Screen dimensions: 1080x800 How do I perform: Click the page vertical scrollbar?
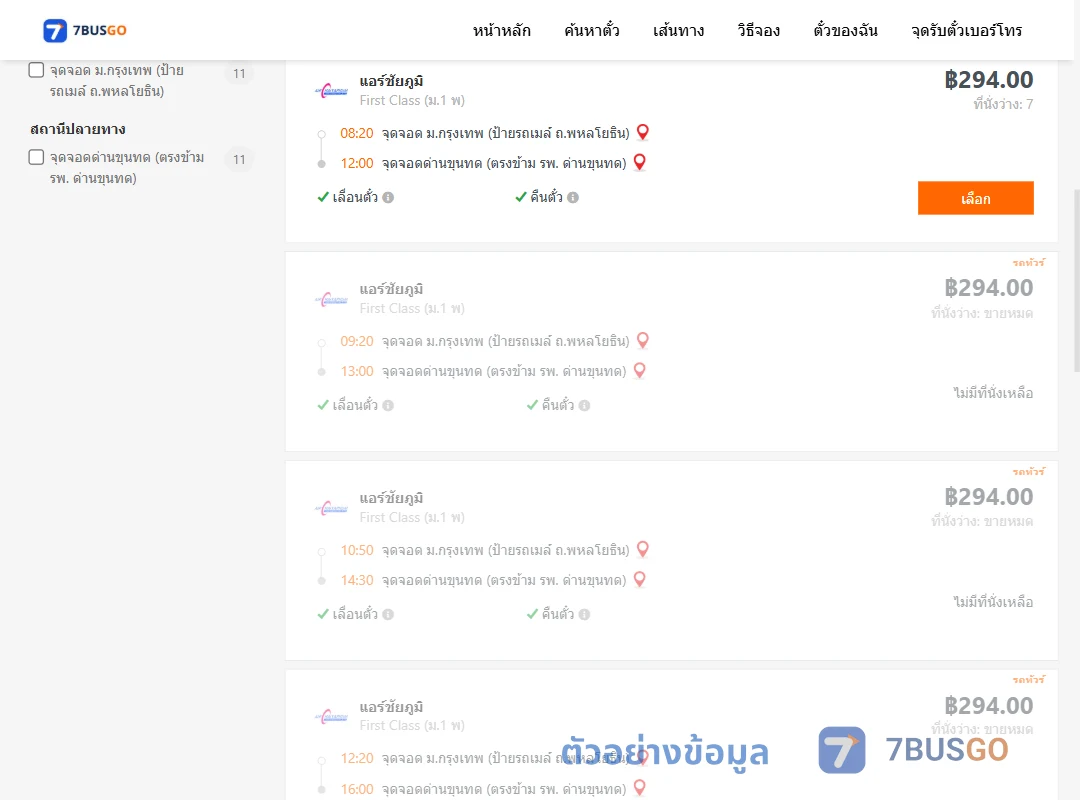click(1076, 280)
